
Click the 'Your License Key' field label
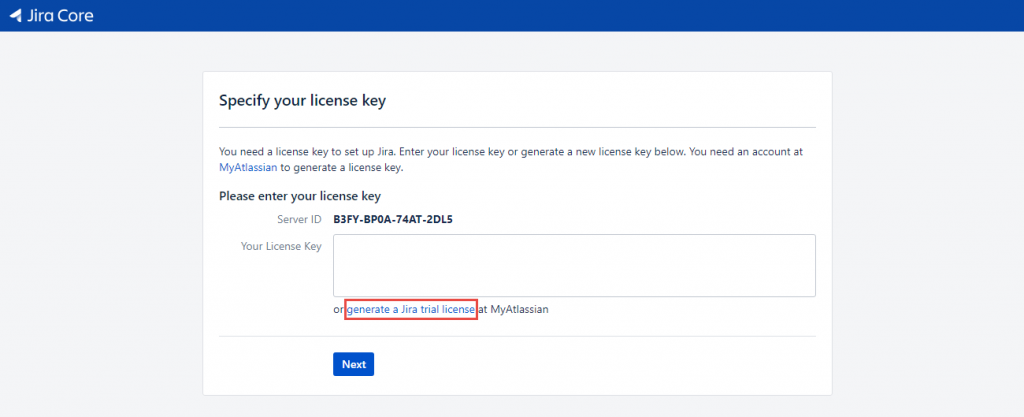pyautogui.click(x=281, y=246)
